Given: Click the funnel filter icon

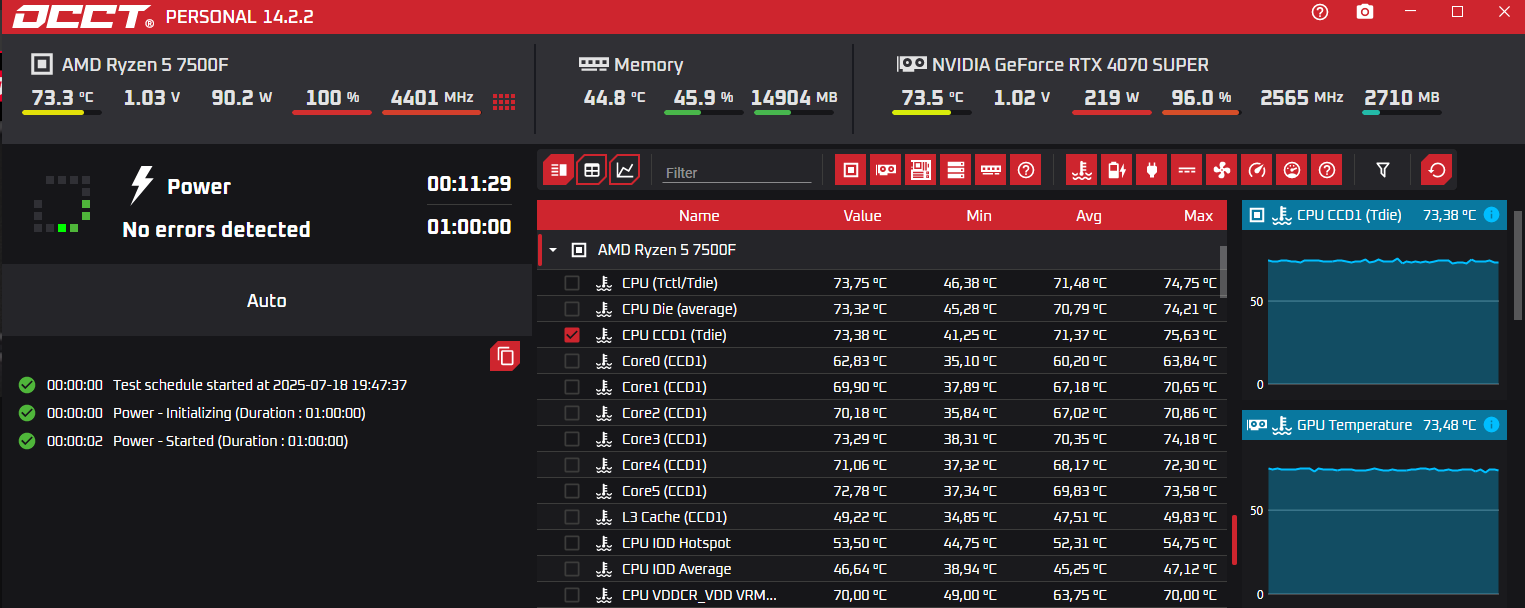Looking at the screenshot, I should coord(1383,170).
